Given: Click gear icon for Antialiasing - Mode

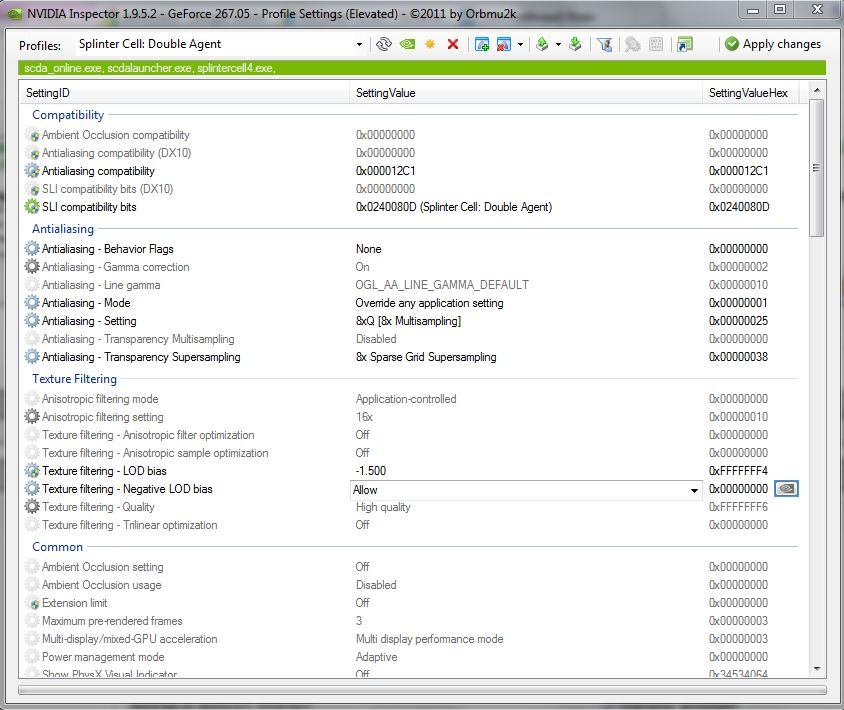Looking at the screenshot, I should [x=32, y=303].
